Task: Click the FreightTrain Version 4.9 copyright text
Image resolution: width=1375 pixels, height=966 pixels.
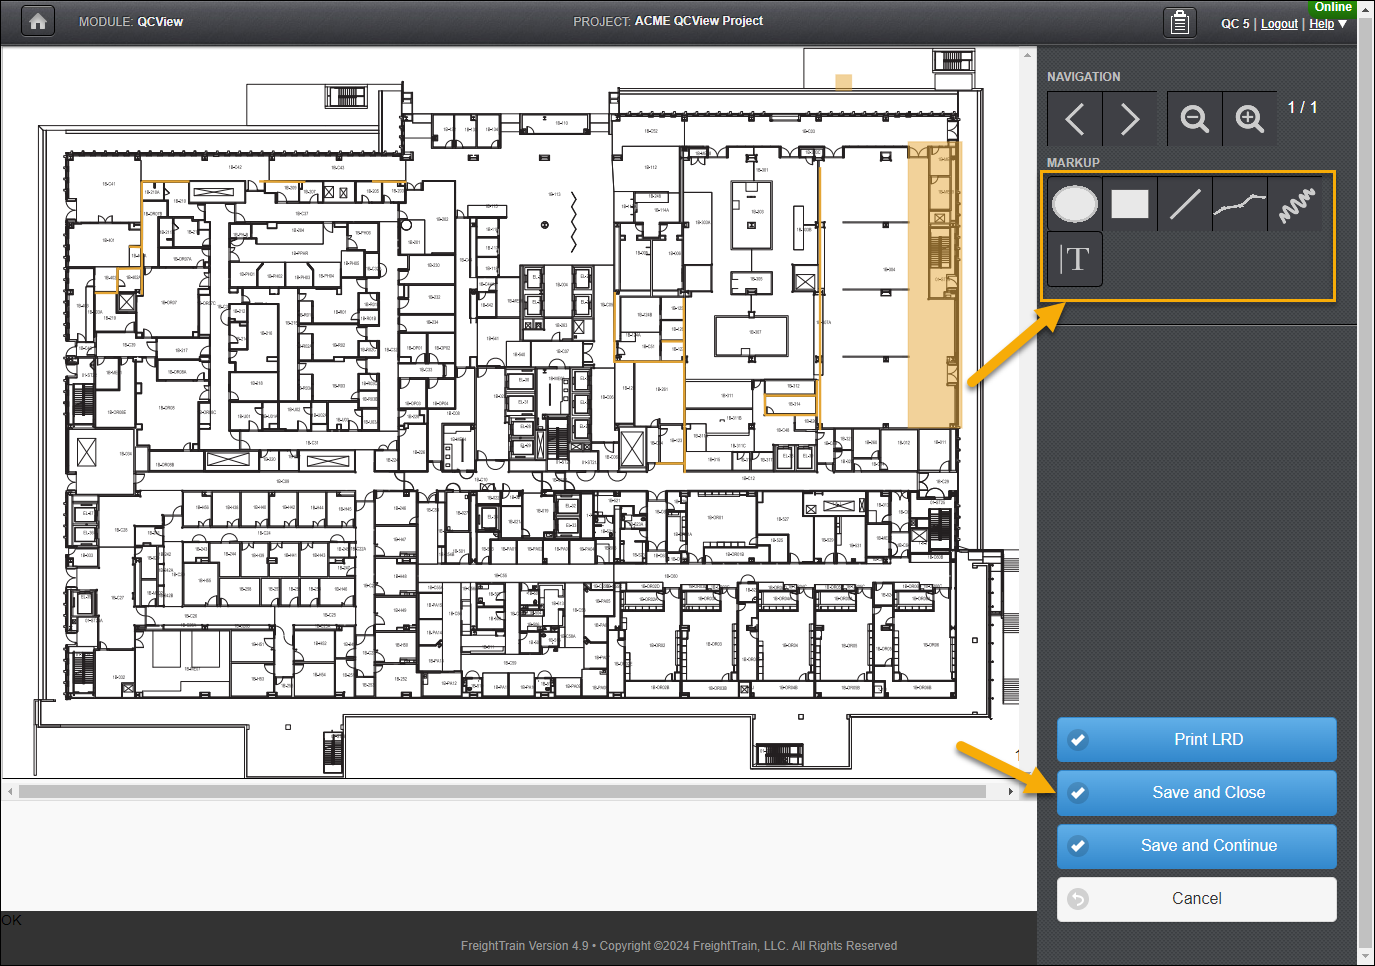Action: (679, 946)
